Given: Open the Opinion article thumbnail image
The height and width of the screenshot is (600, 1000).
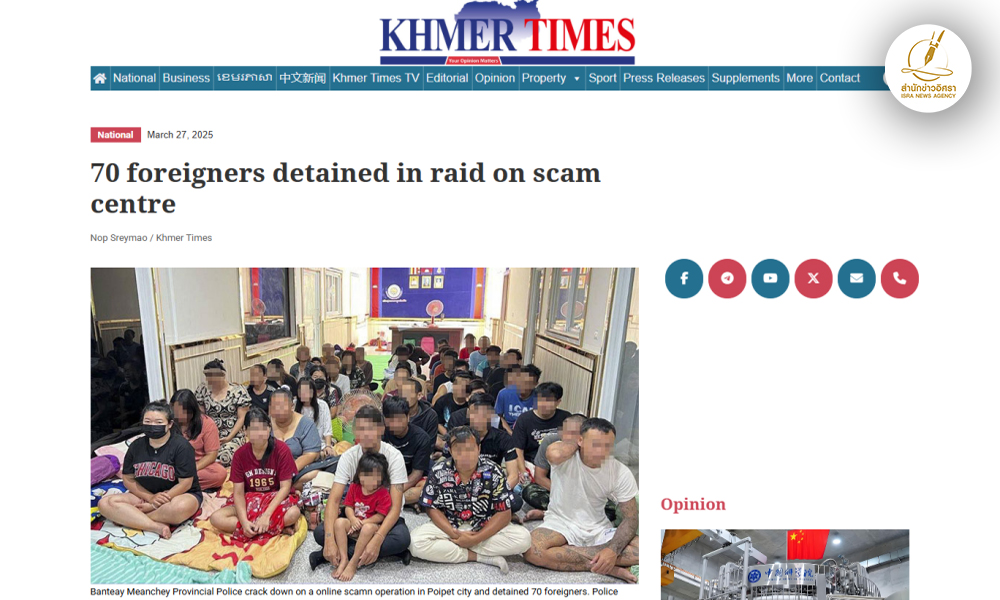Looking at the screenshot, I should (x=784, y=564).
